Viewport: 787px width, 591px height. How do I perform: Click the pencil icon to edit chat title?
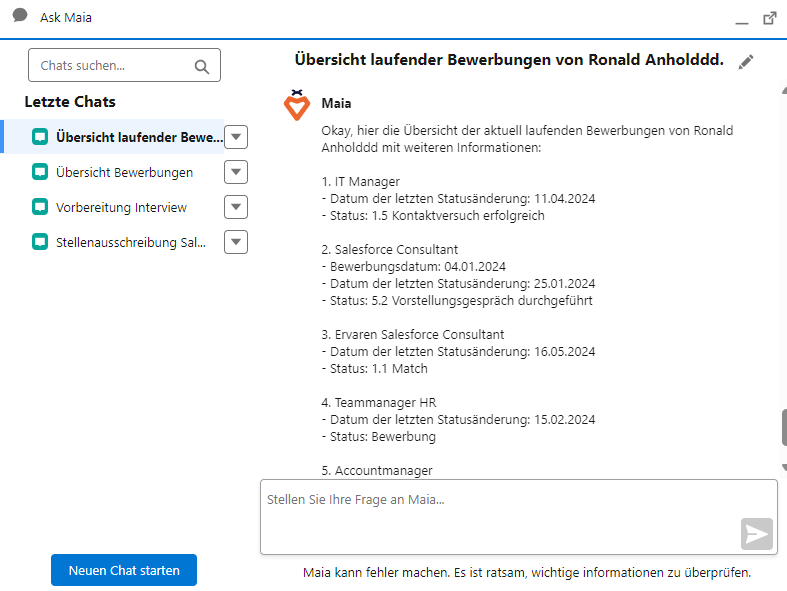click(x=745, y=62)
